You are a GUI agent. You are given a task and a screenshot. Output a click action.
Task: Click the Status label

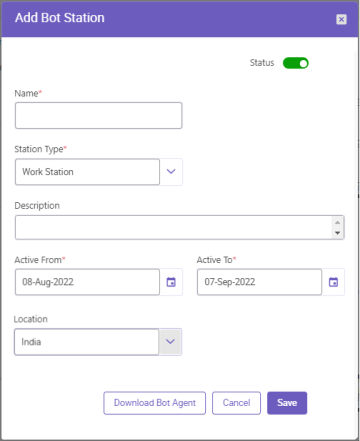[262, 63]
